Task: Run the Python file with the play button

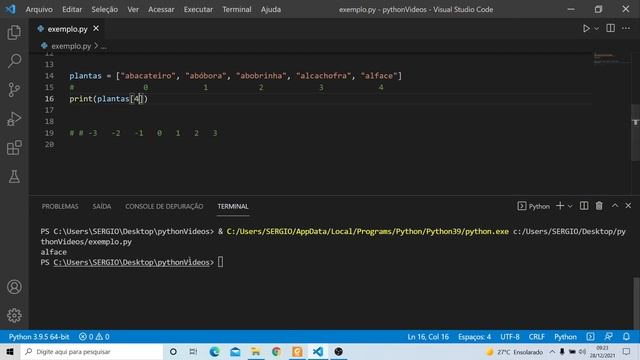Action: [586, 29]
